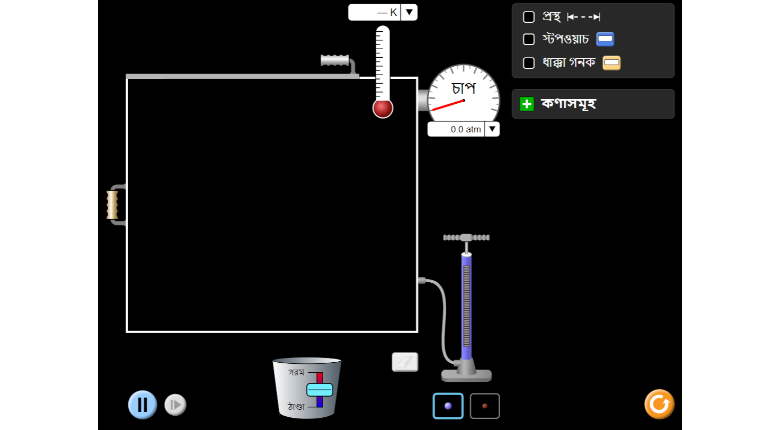Click the container lid handle
Image resolution: width=780 pixels, height=430 pixels.
click(x=335, y=61)
